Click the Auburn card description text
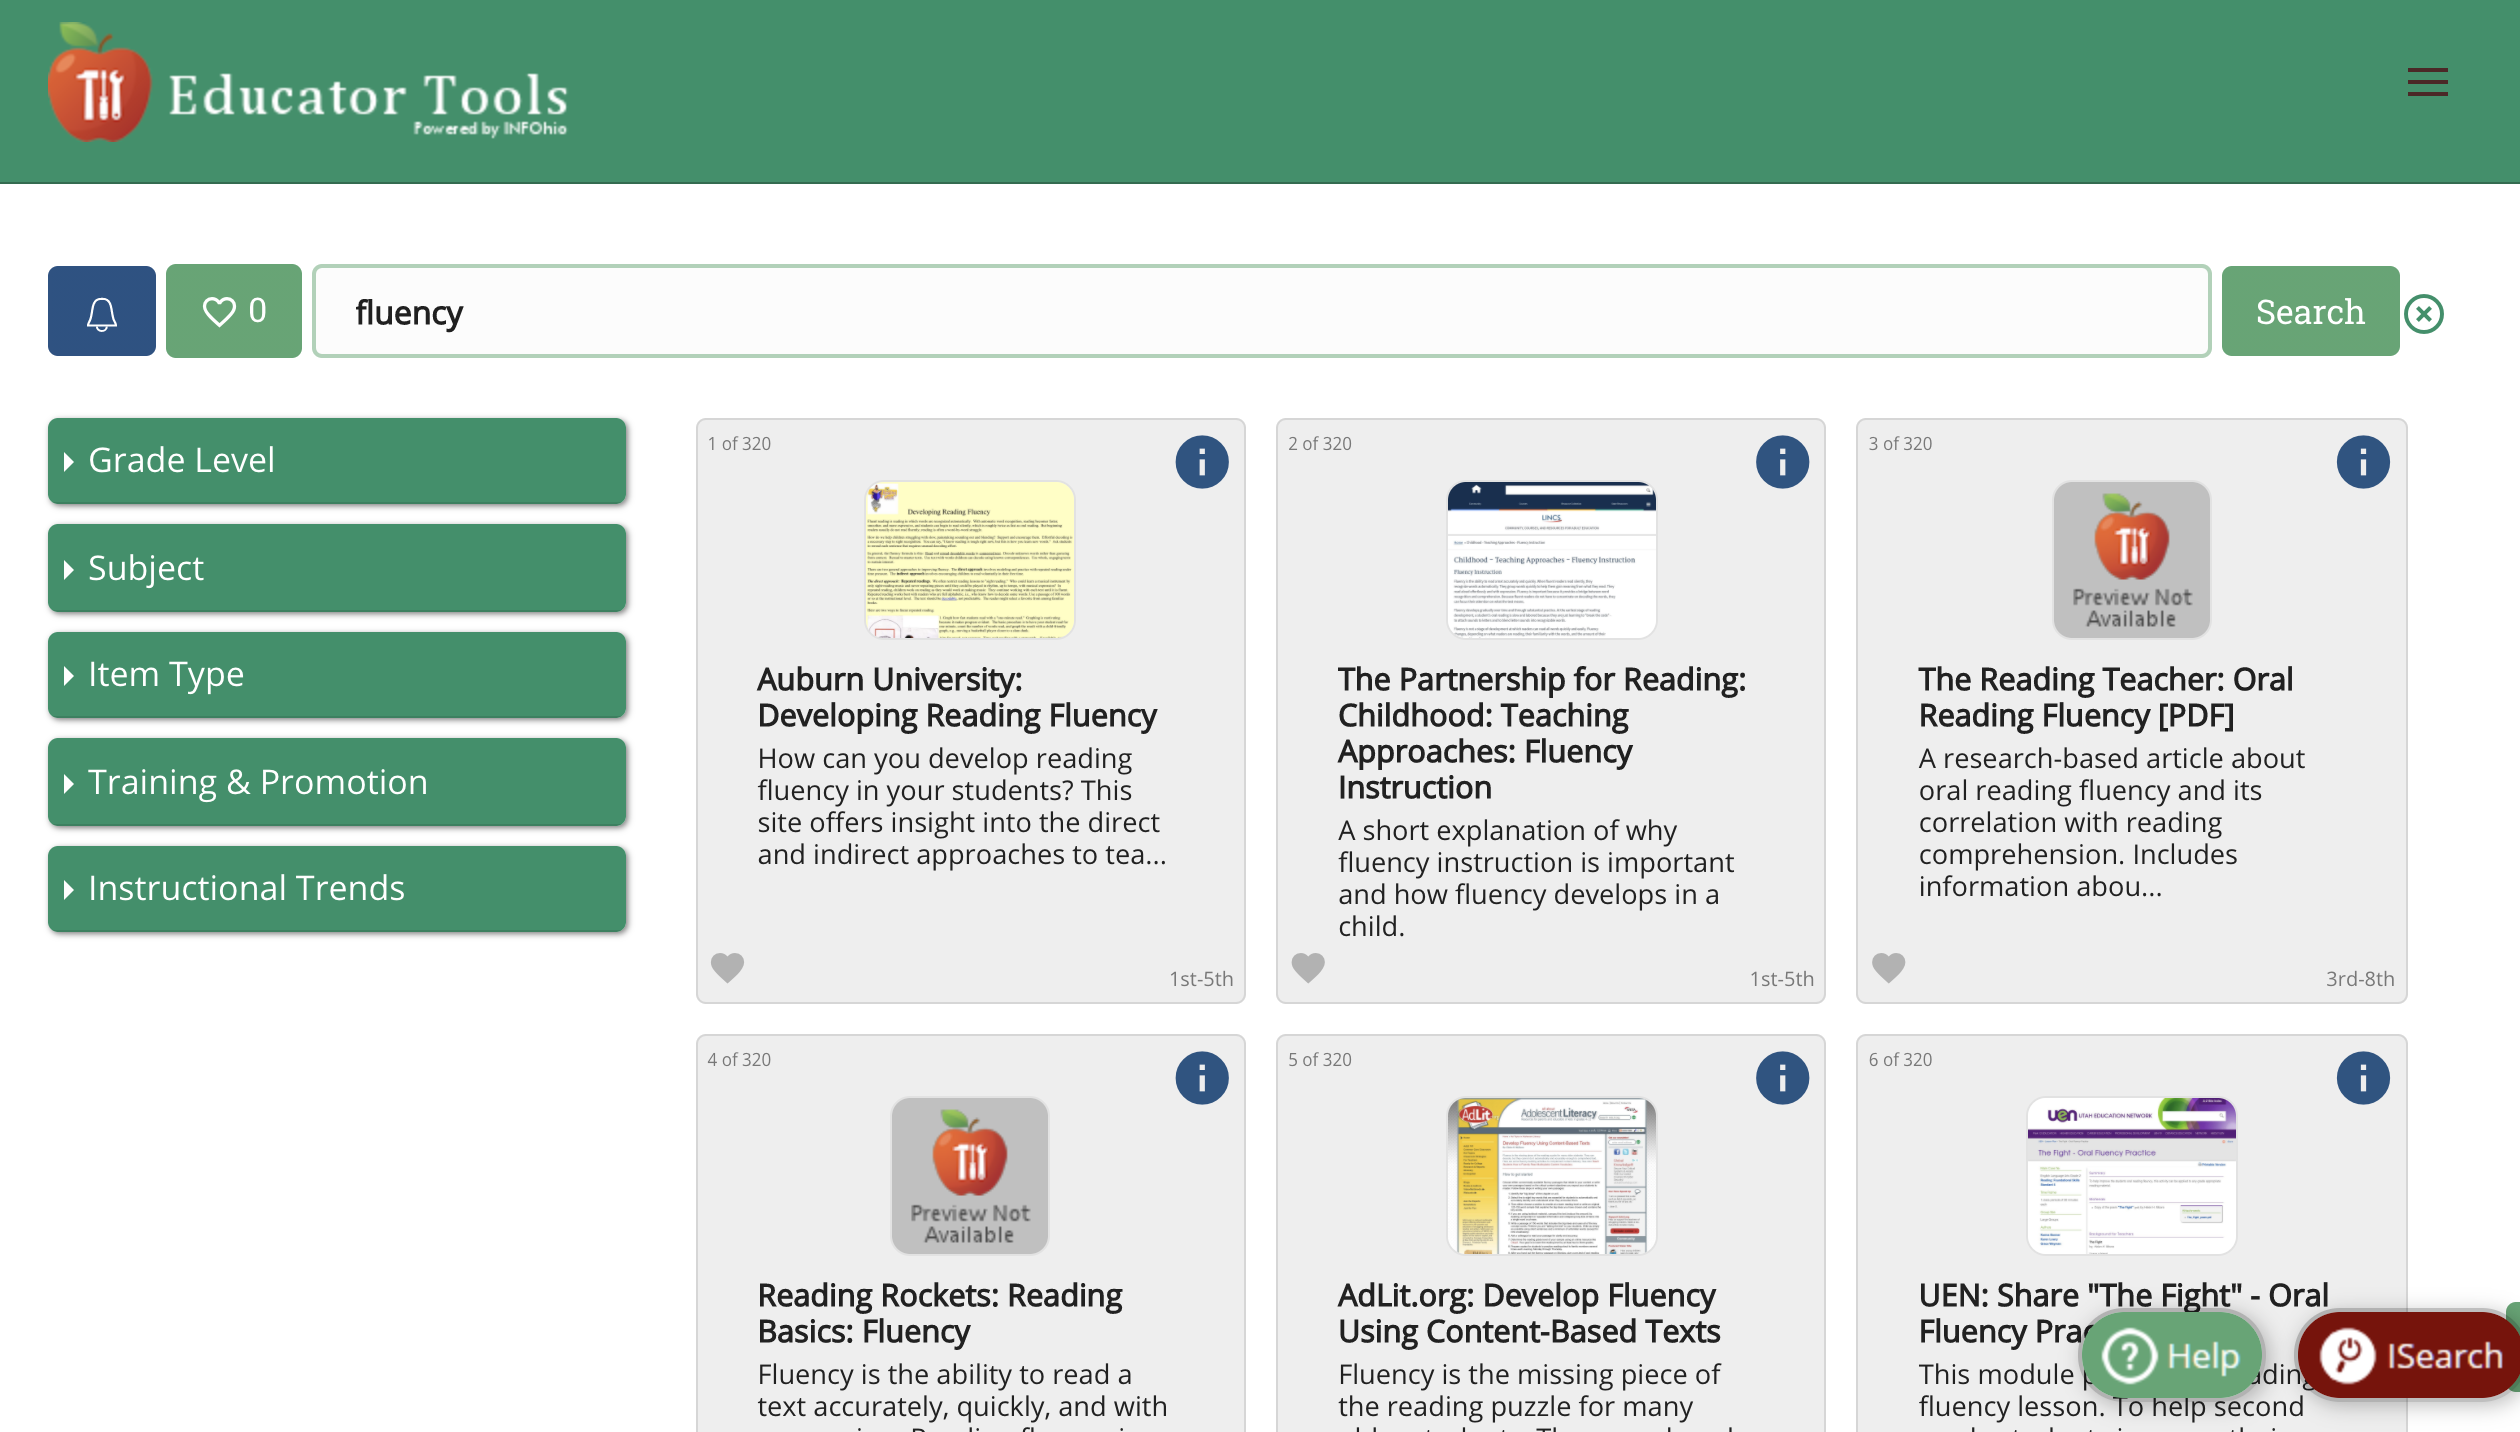The width and height of the screenshot is (2520, 1432). tap(961, 806)
